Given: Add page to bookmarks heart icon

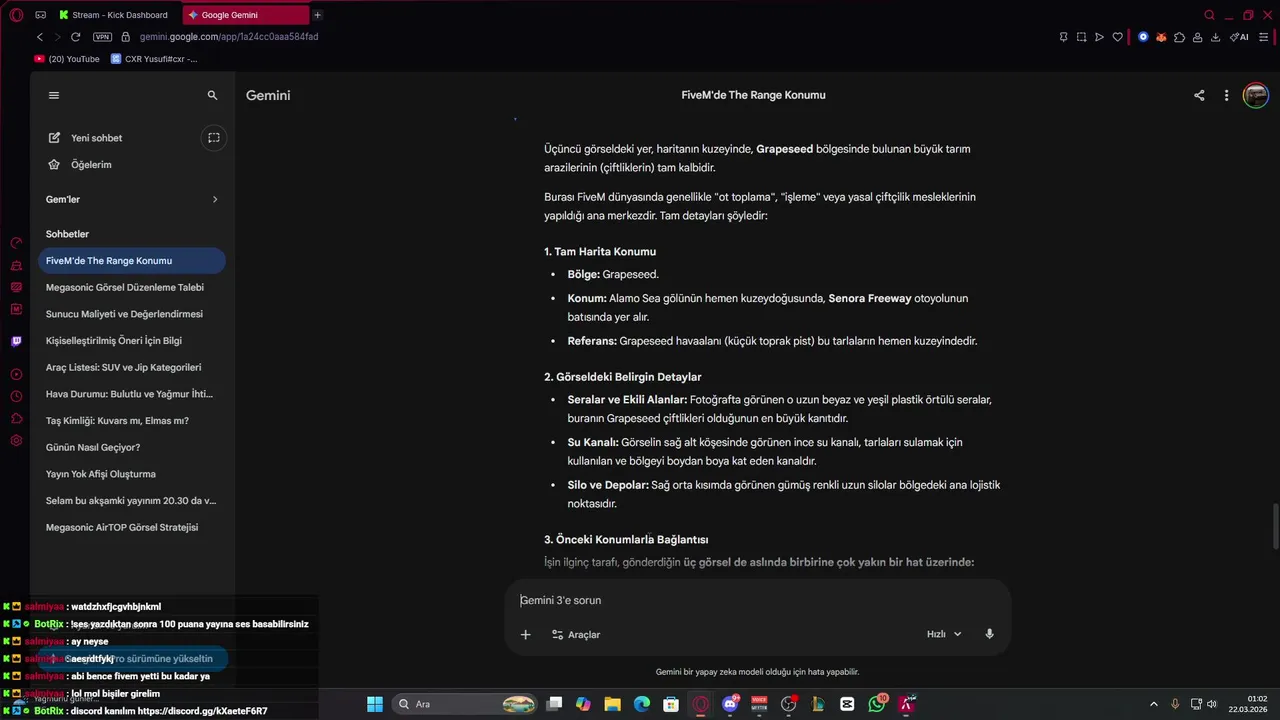Looking at the screenshot, I should (1117, 37).
